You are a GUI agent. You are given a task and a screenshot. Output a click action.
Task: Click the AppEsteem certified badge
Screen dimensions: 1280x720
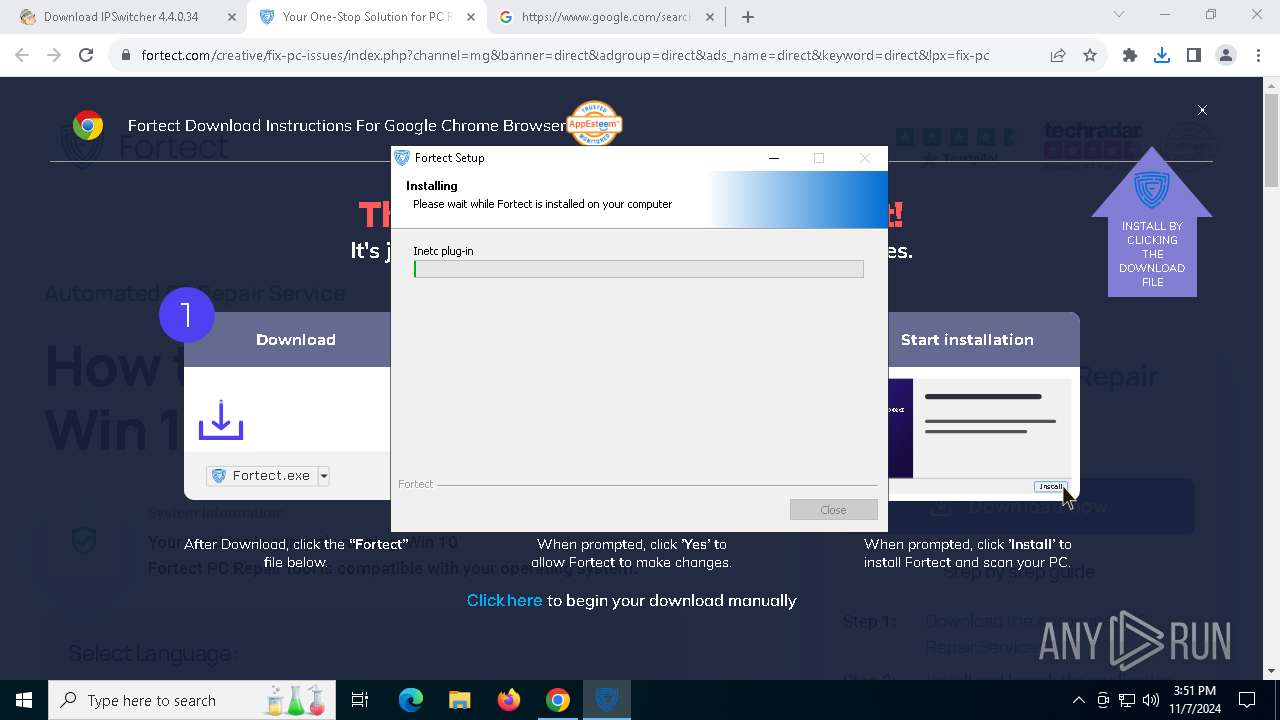(594, 124)
